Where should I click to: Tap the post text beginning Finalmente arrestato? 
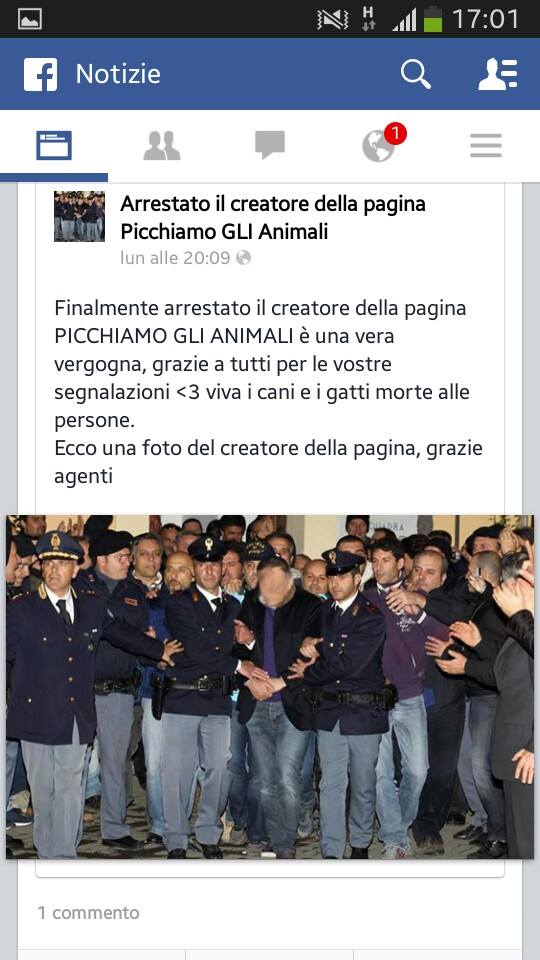tap(268, 392)
